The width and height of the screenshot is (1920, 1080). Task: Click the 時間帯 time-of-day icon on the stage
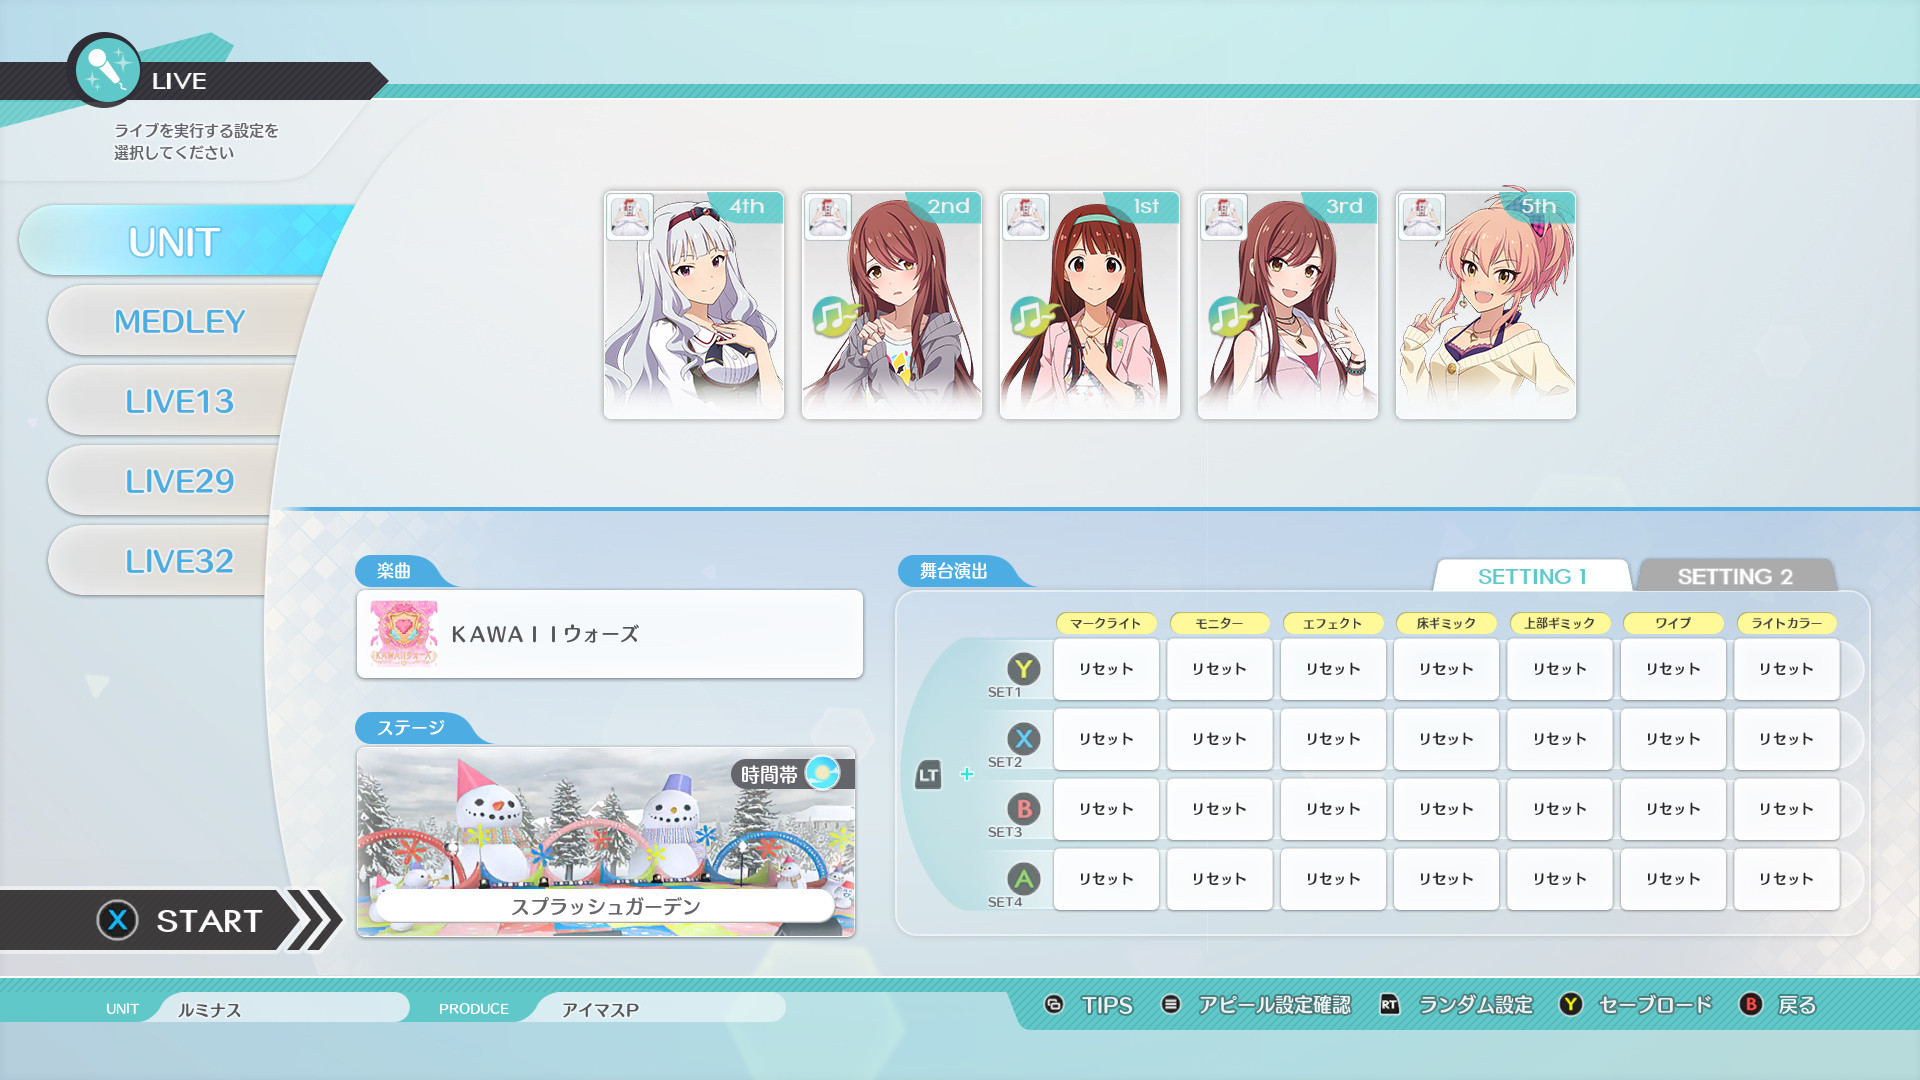[x=824, y=773]
